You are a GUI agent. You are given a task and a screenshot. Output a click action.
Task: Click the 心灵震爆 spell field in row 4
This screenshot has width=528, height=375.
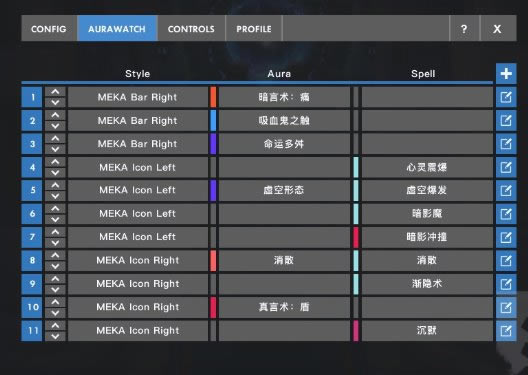tap(427, 167)
